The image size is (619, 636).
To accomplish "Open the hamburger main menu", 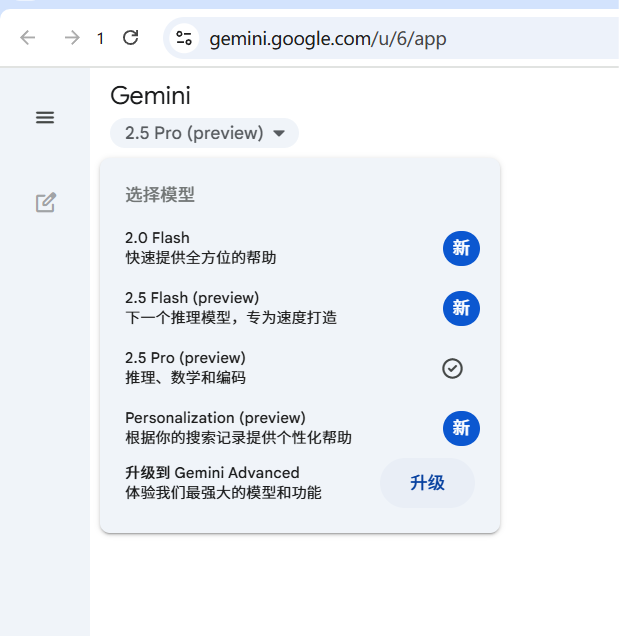I will [x=45, y=118].
